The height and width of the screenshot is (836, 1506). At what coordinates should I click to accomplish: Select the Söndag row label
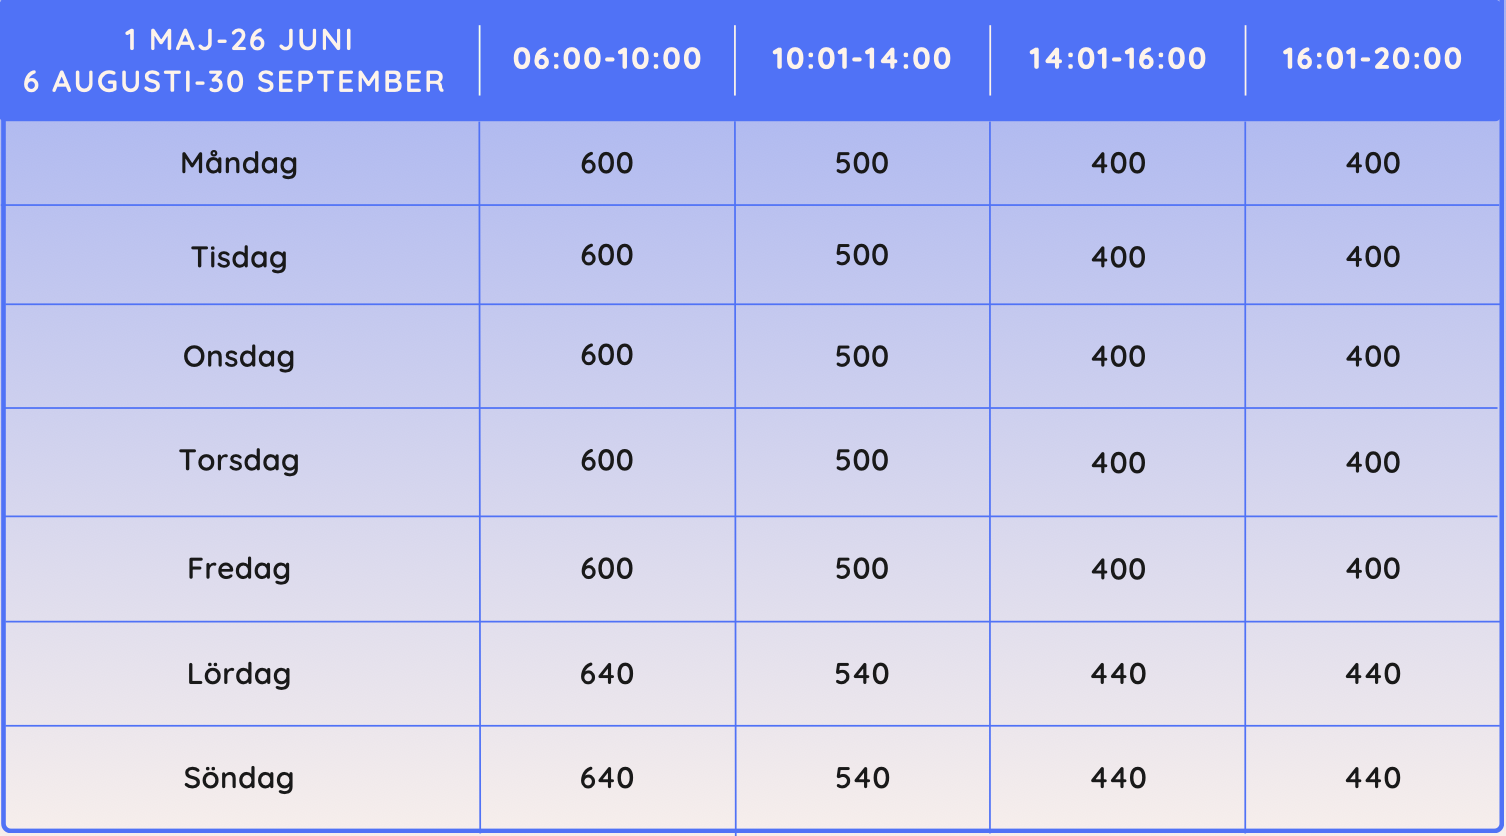pos(239,778)
